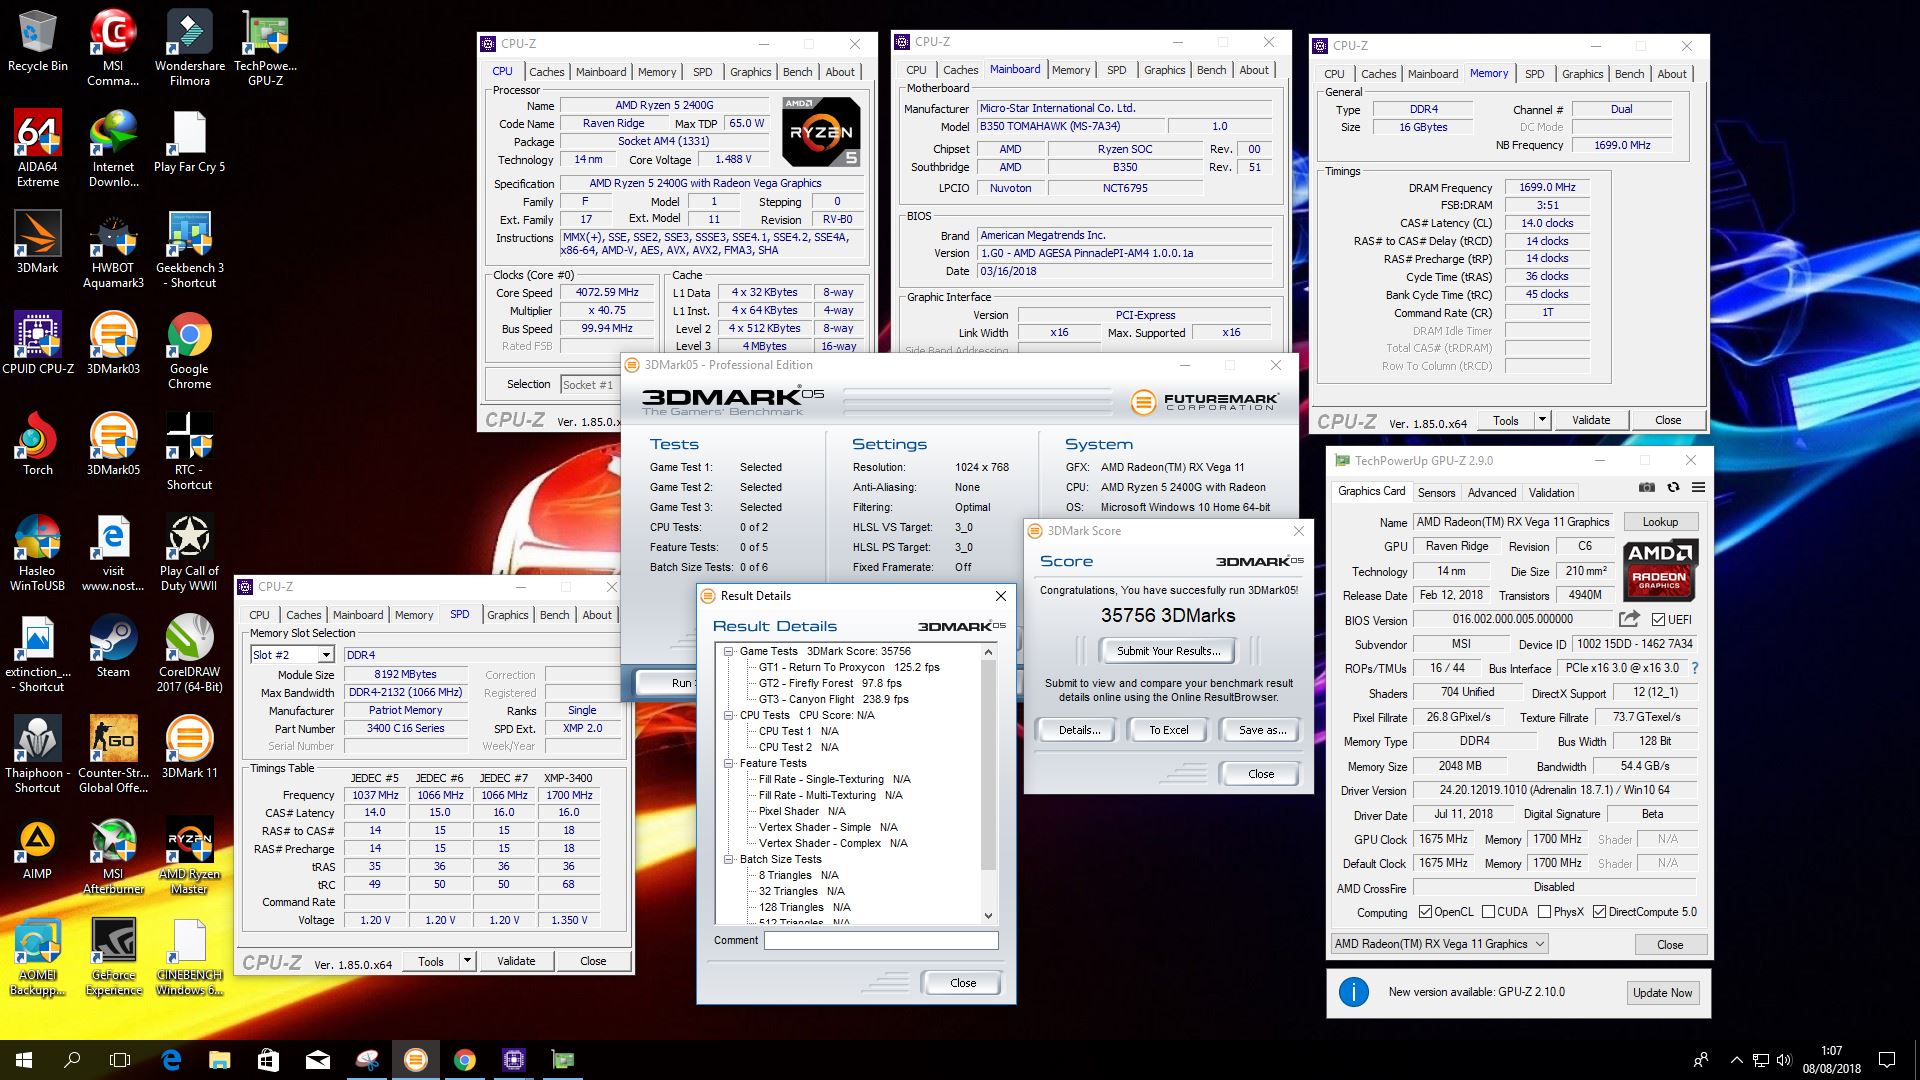Launch AIDA64 Extreme desktop icon
The height and width of the screenshot is (1080, 1920).
38,148
